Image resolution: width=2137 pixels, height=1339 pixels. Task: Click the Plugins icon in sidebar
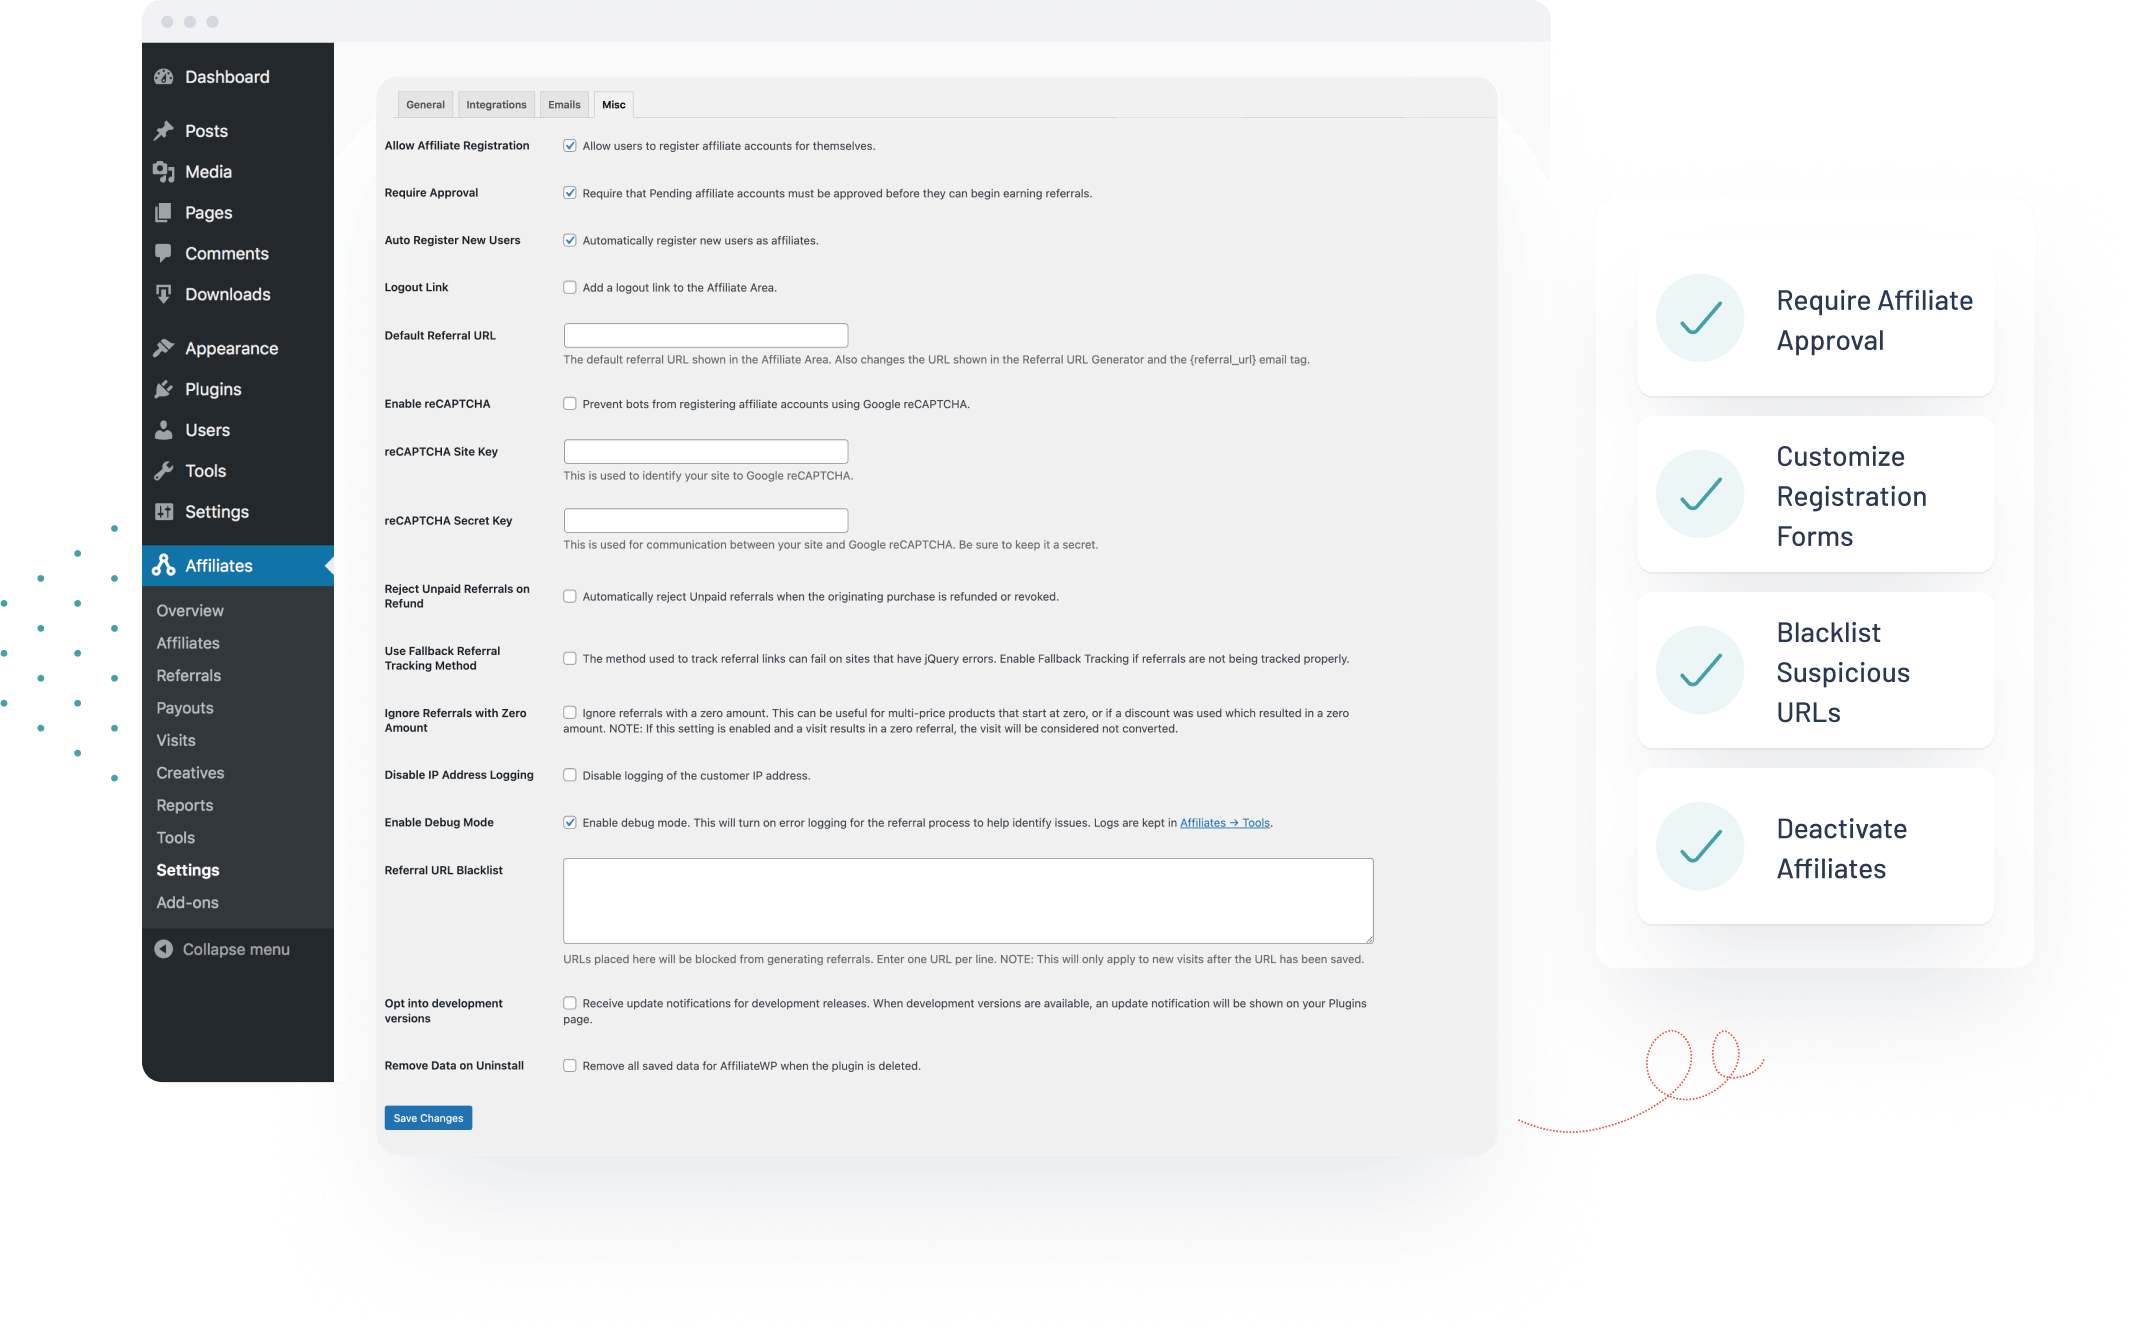(168, 389)
